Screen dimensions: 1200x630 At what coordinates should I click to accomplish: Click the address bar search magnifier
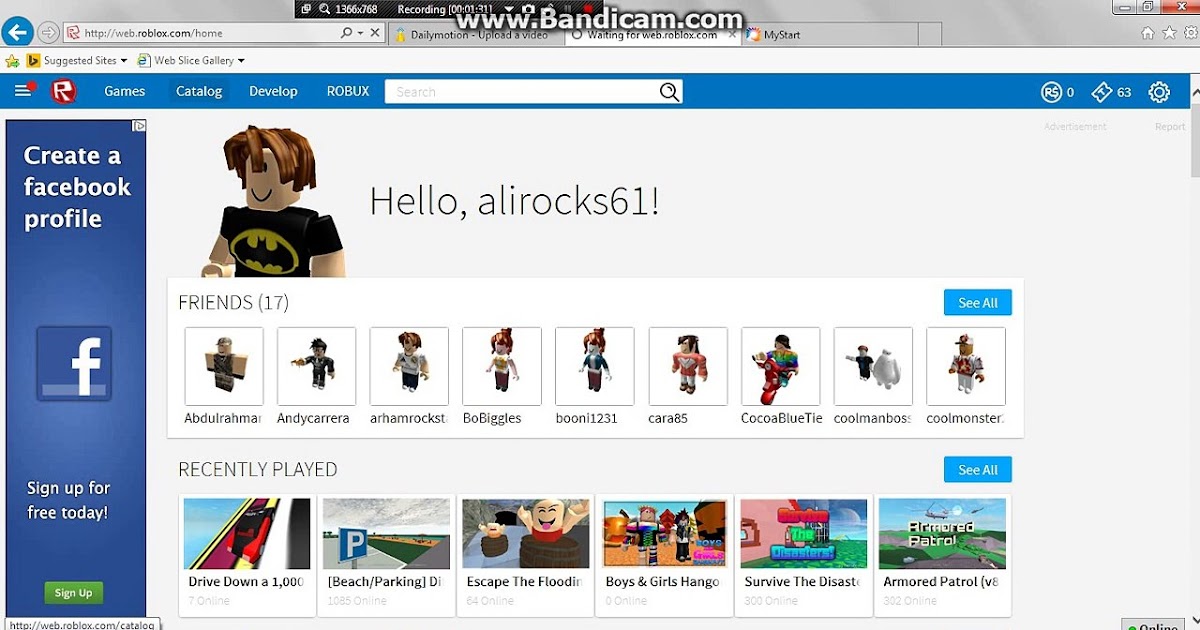pos(347,33)
